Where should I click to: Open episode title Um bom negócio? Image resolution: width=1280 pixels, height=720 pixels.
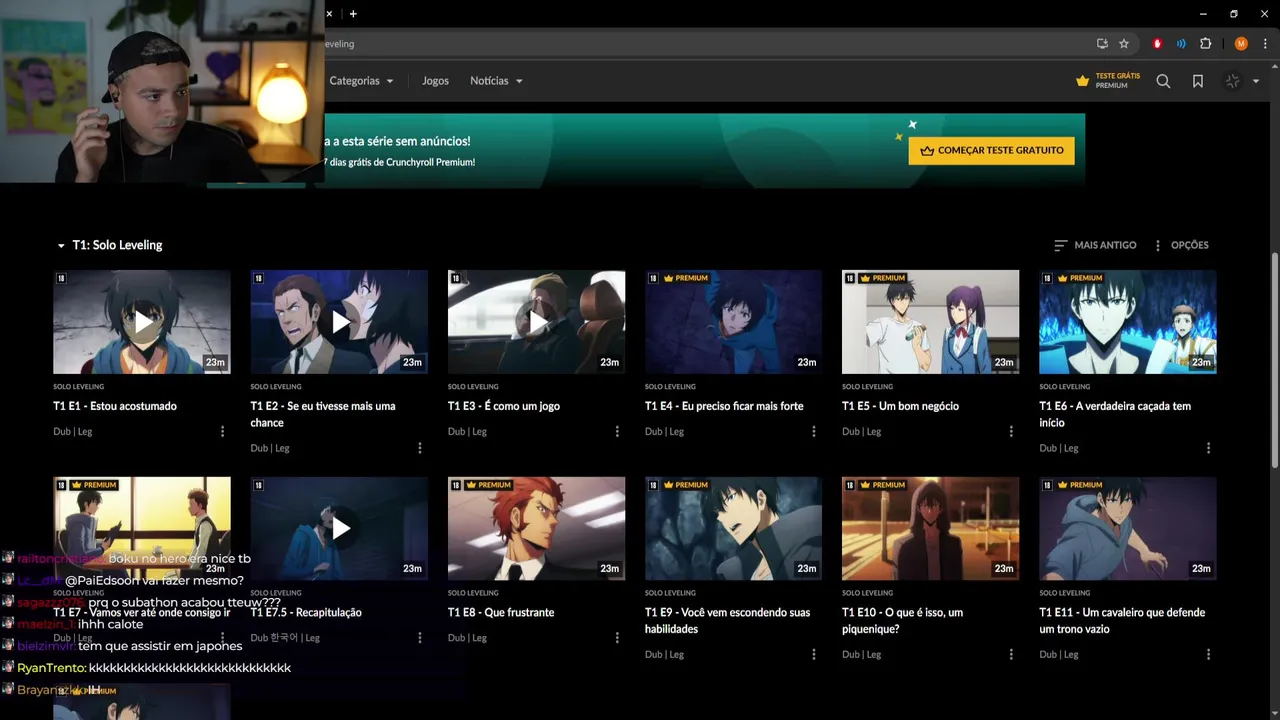tap(900, 406)
